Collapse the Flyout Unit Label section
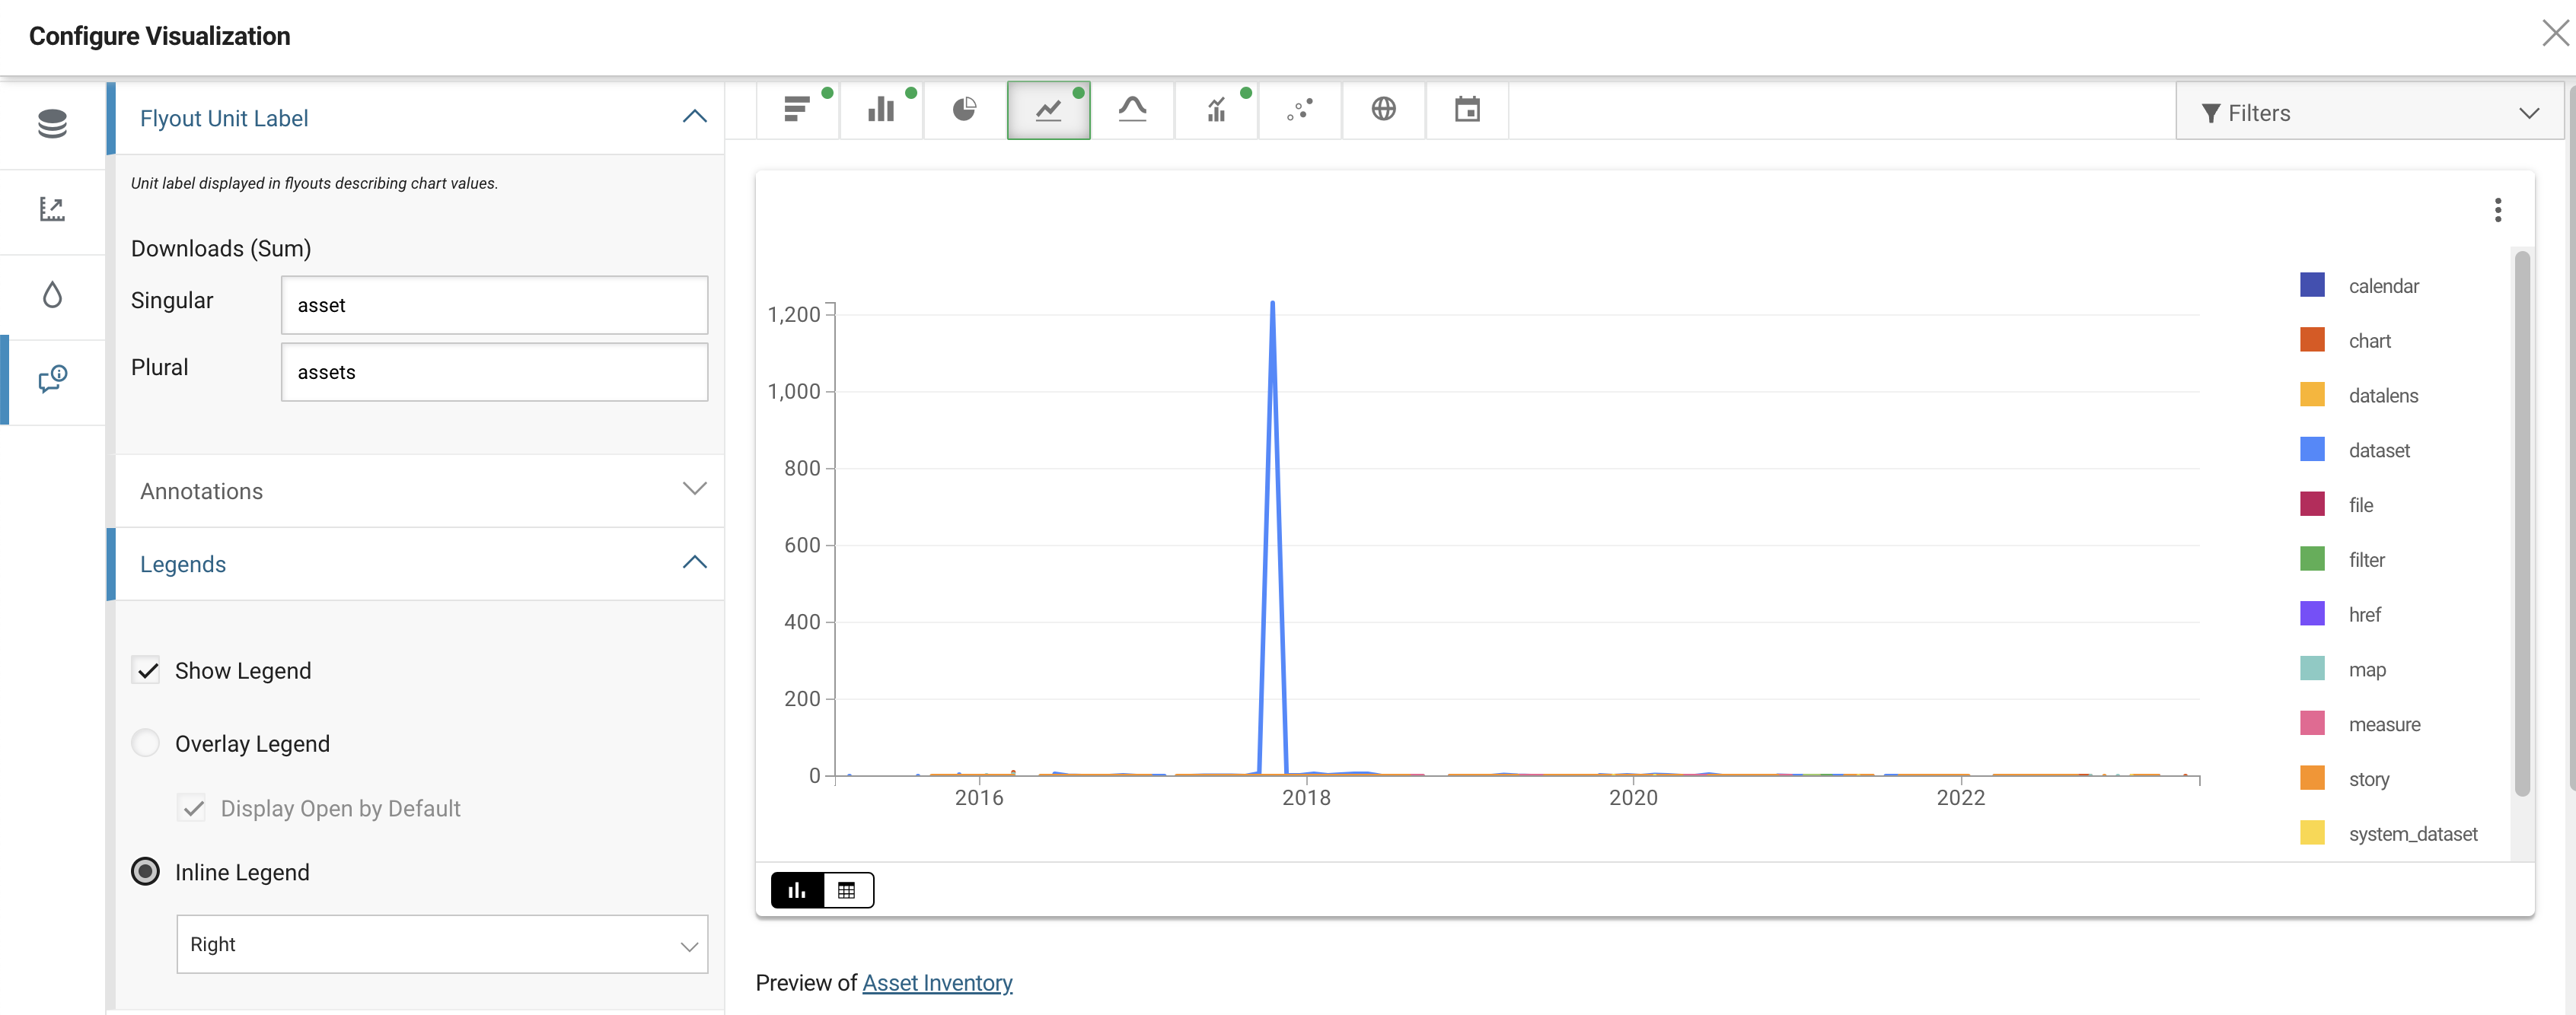 694,117
